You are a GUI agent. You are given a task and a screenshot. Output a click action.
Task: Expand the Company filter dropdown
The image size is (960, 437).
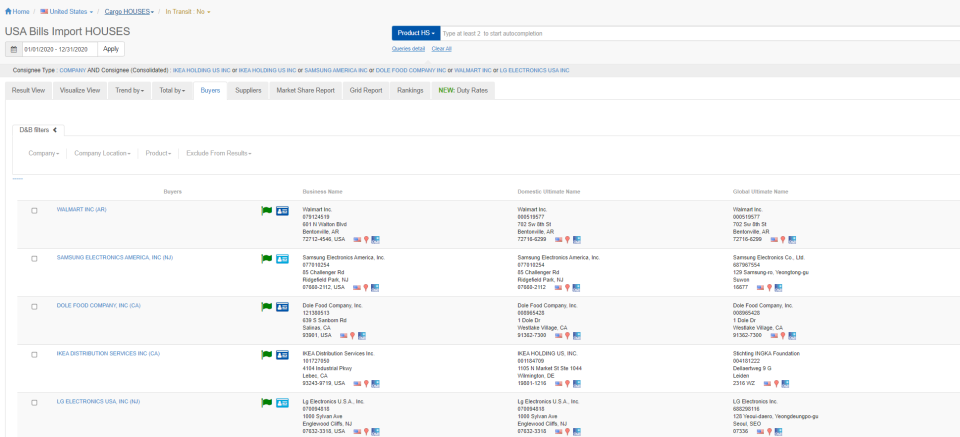[44, 153]
